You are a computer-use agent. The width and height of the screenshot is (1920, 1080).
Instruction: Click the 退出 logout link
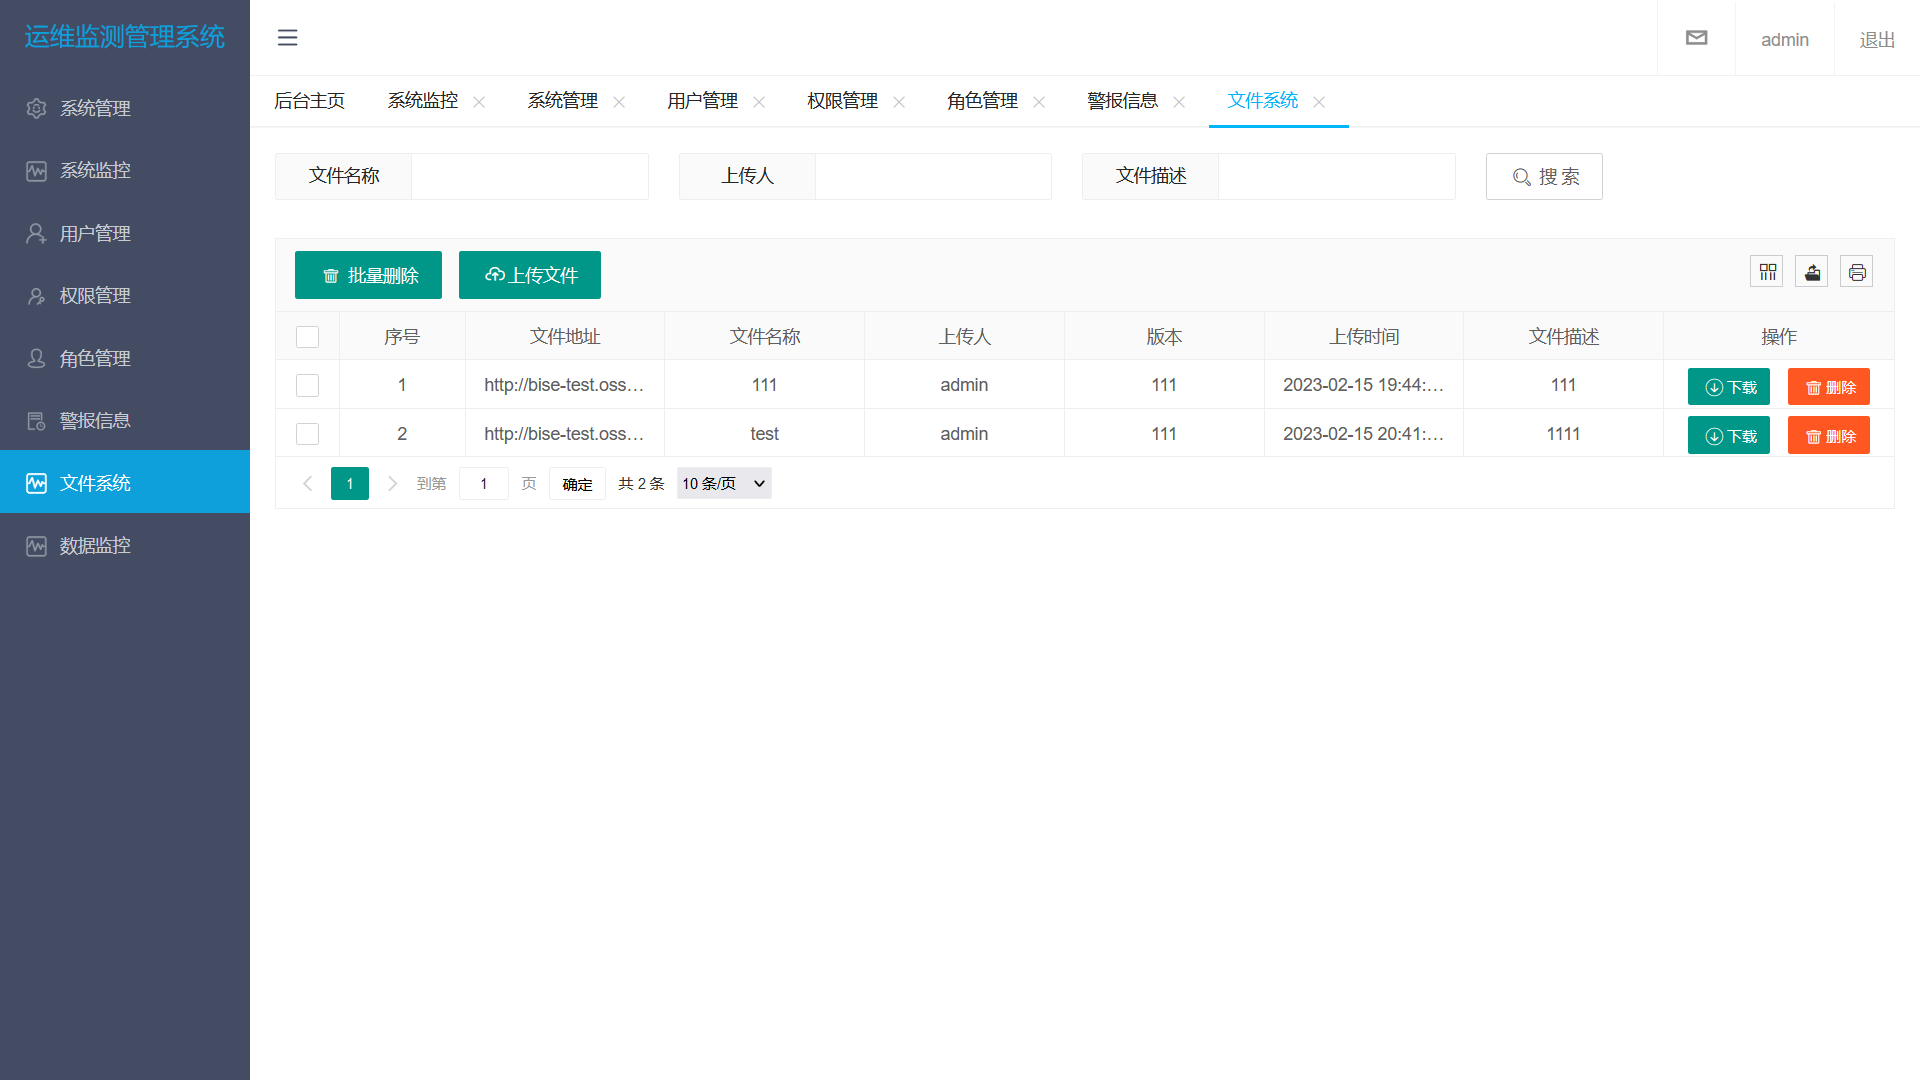1877,40
